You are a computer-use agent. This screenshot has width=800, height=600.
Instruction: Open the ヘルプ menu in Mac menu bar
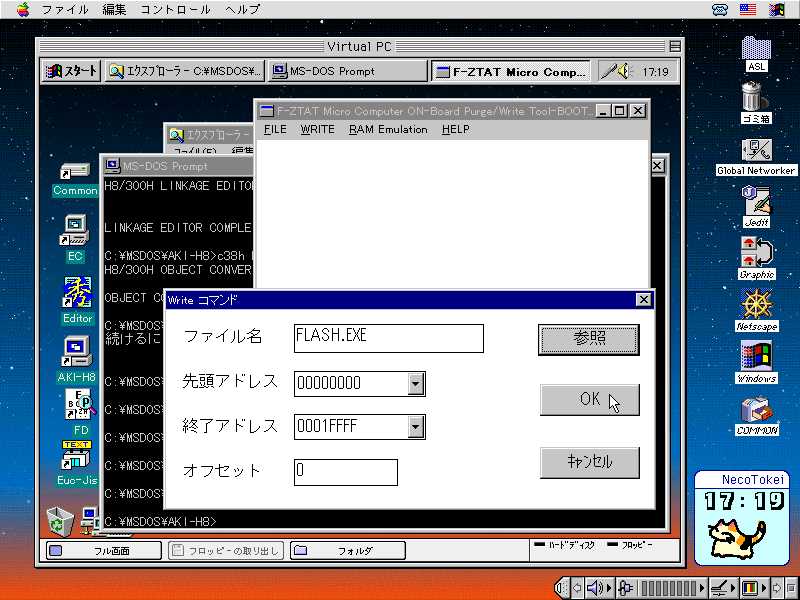click(x=242, y=9)
